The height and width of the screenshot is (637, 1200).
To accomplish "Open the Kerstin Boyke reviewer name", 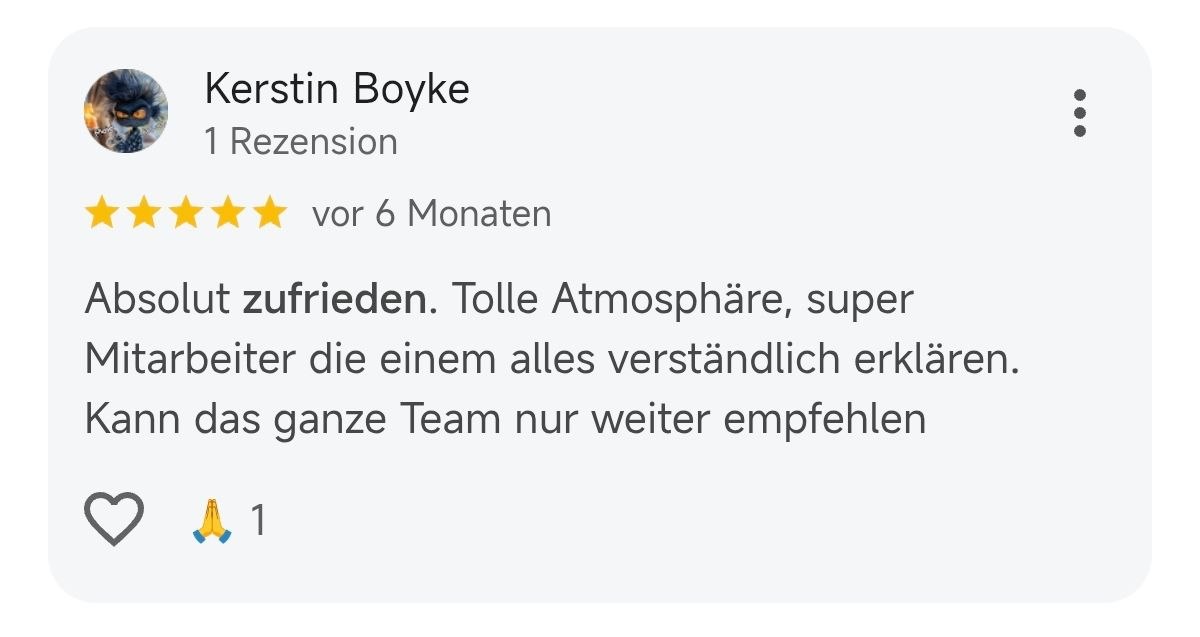I will click(337, 90).
